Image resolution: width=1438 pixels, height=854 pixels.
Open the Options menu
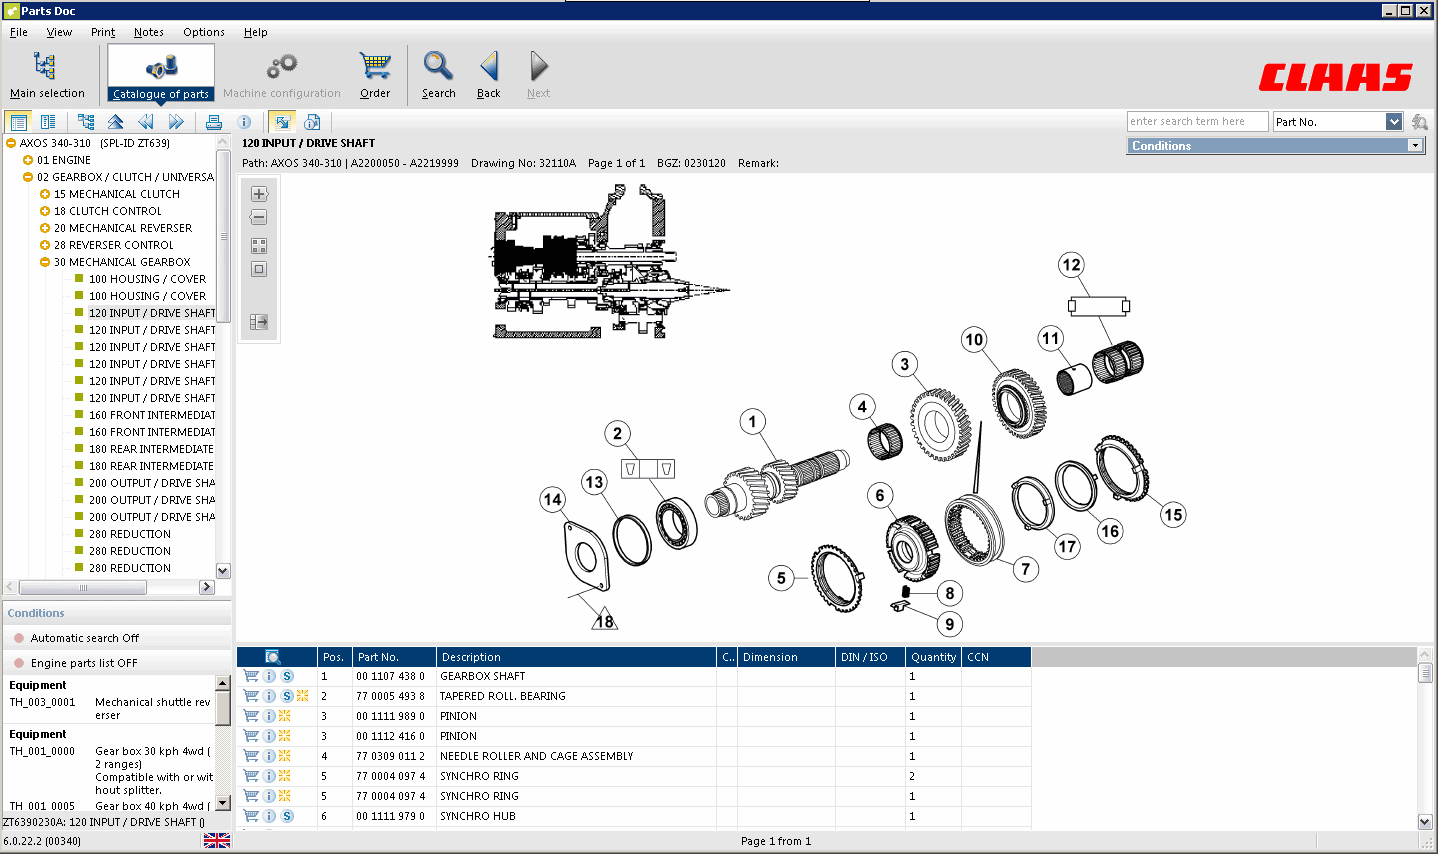[203, 32]
